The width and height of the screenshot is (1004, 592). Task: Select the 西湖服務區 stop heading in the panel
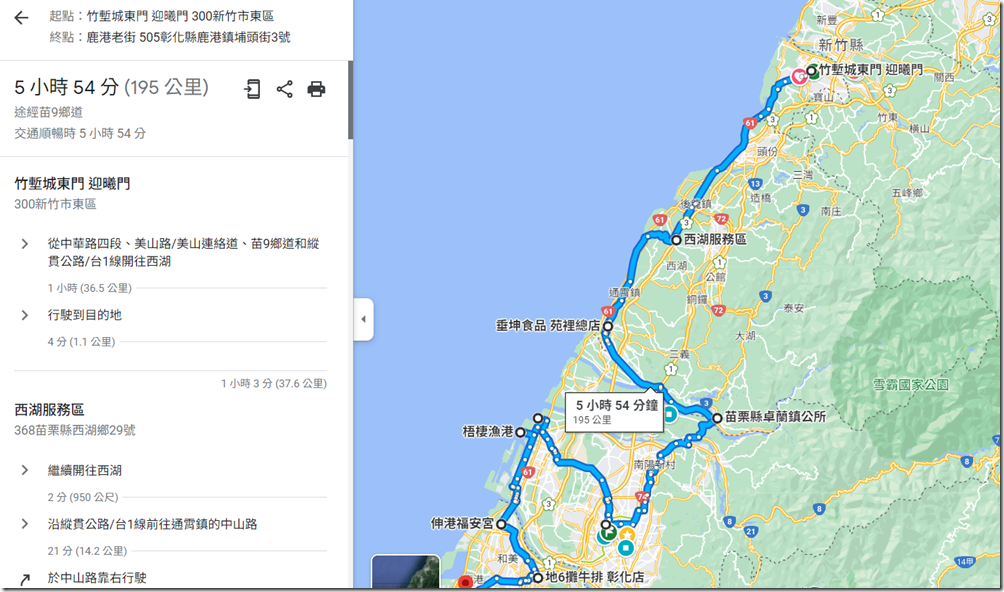tap(49, 410)
